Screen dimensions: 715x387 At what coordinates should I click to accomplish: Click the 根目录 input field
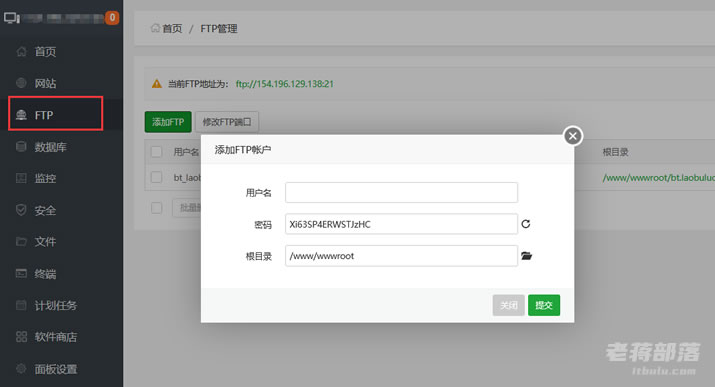click(401, 256)
